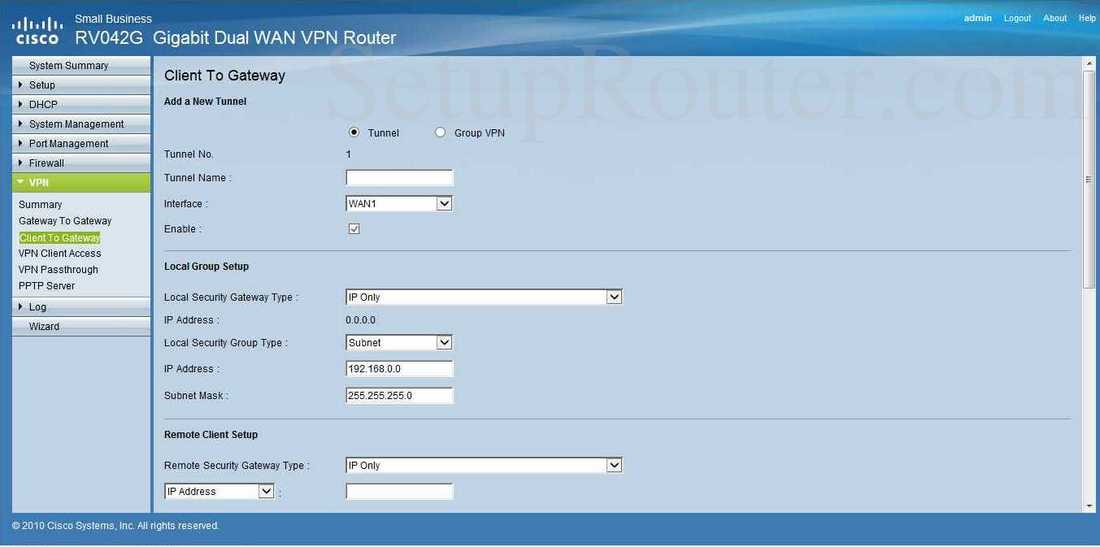Click the scrollbar up arrow
The image size is (1100, 547).
click(x=1089, y=64)
